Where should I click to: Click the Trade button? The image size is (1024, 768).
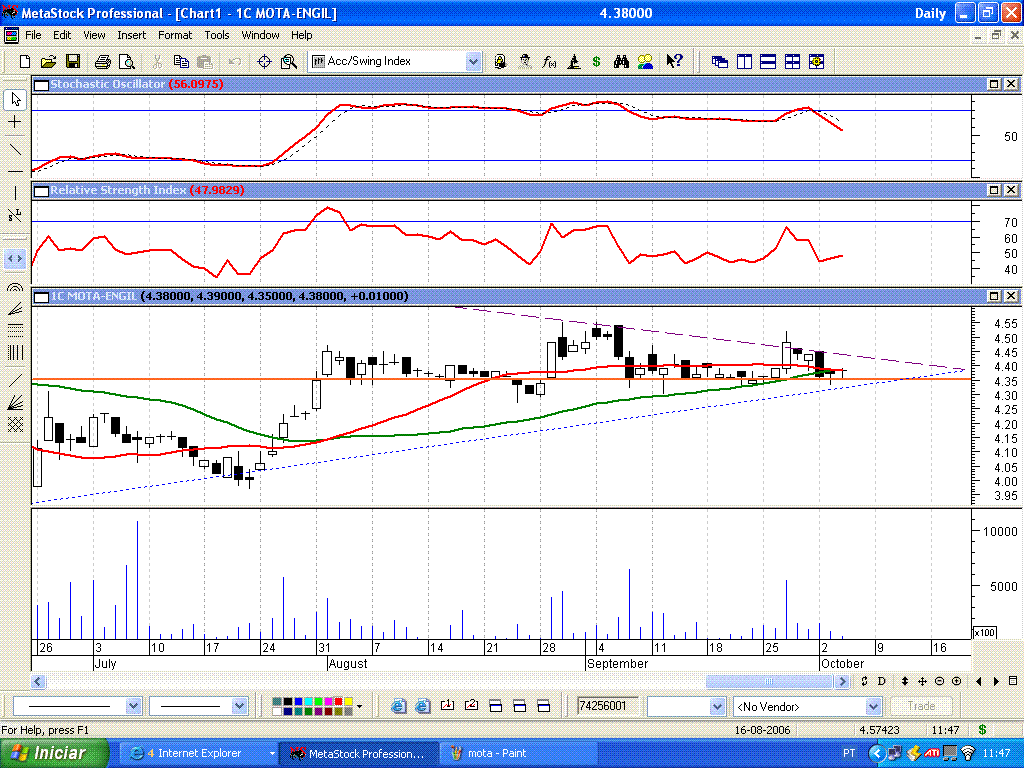pyautogui.click(x=921, y=706)
